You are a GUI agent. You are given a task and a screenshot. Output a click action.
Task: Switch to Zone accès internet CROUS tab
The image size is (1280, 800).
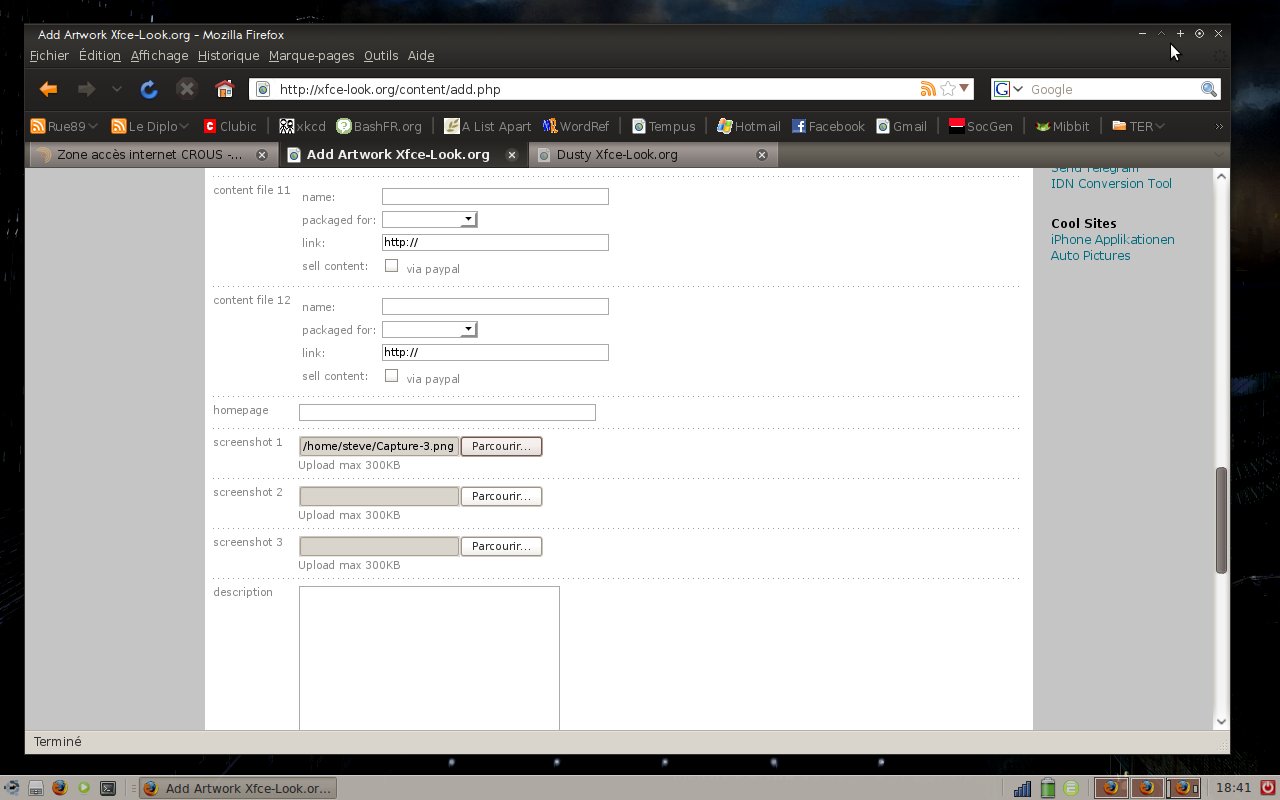coord(152,155)
